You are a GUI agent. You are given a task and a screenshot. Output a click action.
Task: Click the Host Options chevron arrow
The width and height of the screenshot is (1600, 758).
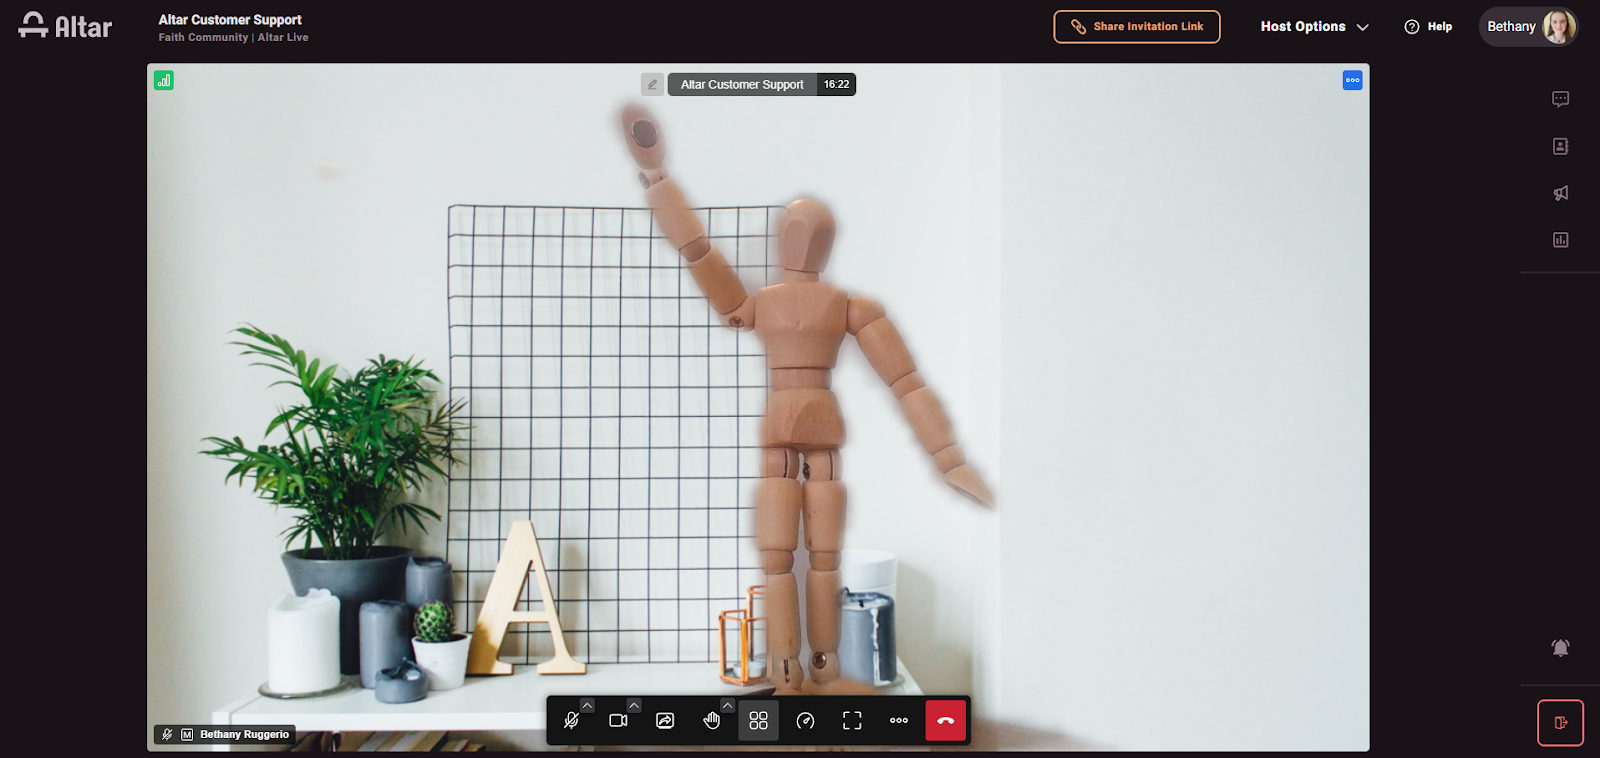1362,27
